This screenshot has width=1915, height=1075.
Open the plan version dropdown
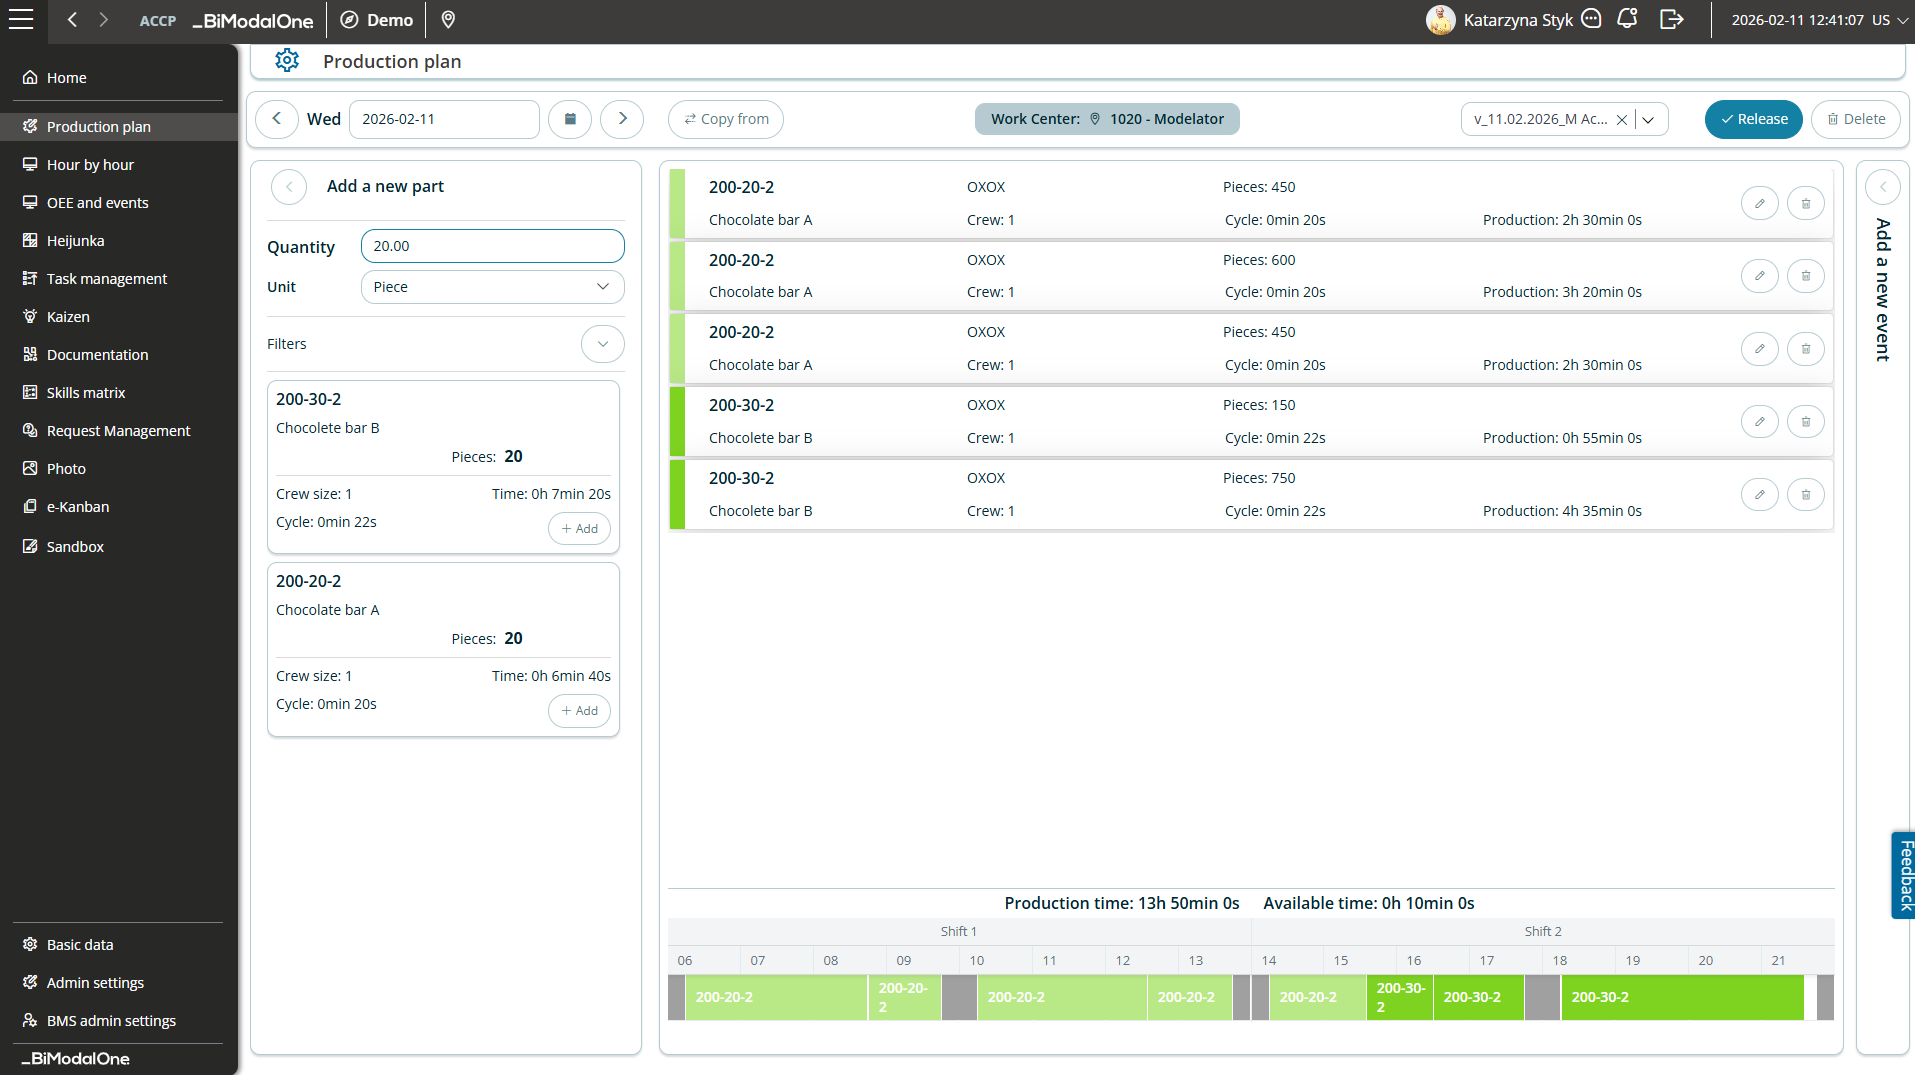pos(1649,119)
